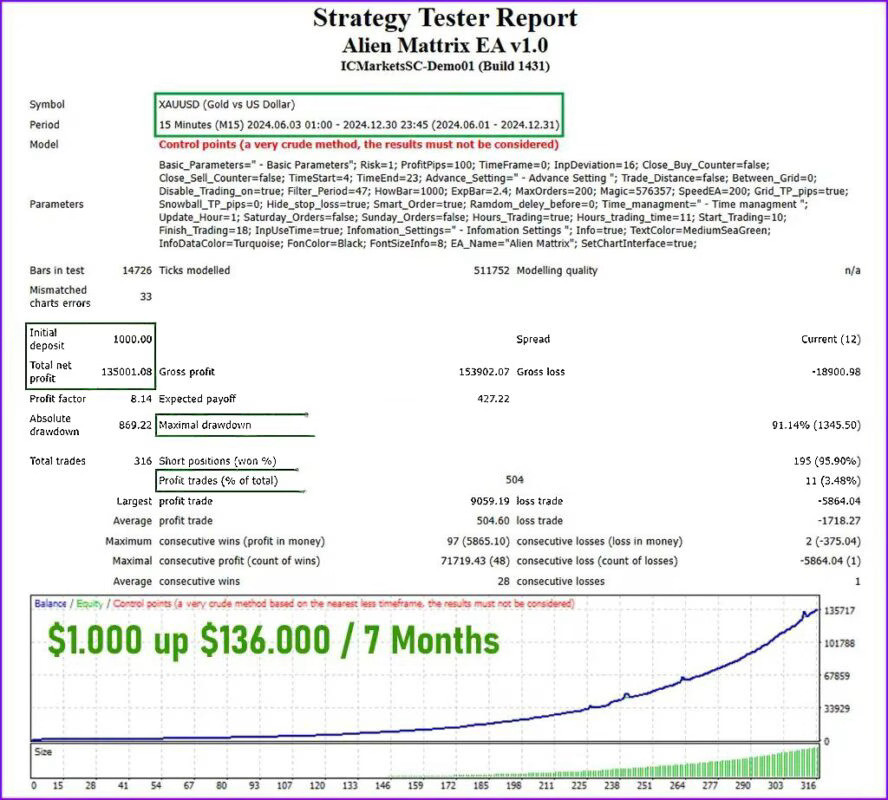The image size is (888, 800).
Task: Click the Profit trades (% of total) label
Action: (219, 481)
